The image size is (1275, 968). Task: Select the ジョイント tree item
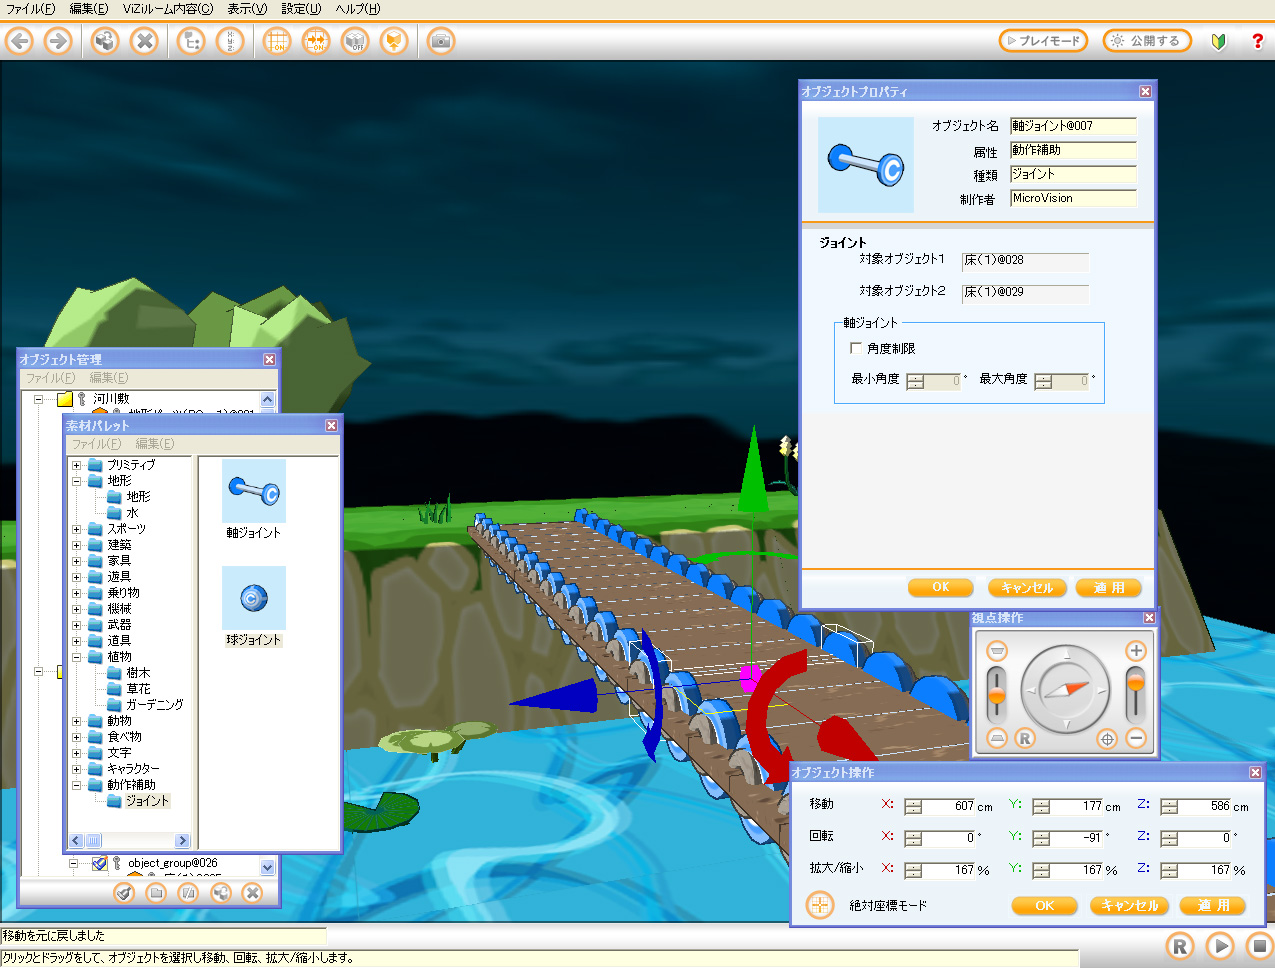tap(147, 801)
